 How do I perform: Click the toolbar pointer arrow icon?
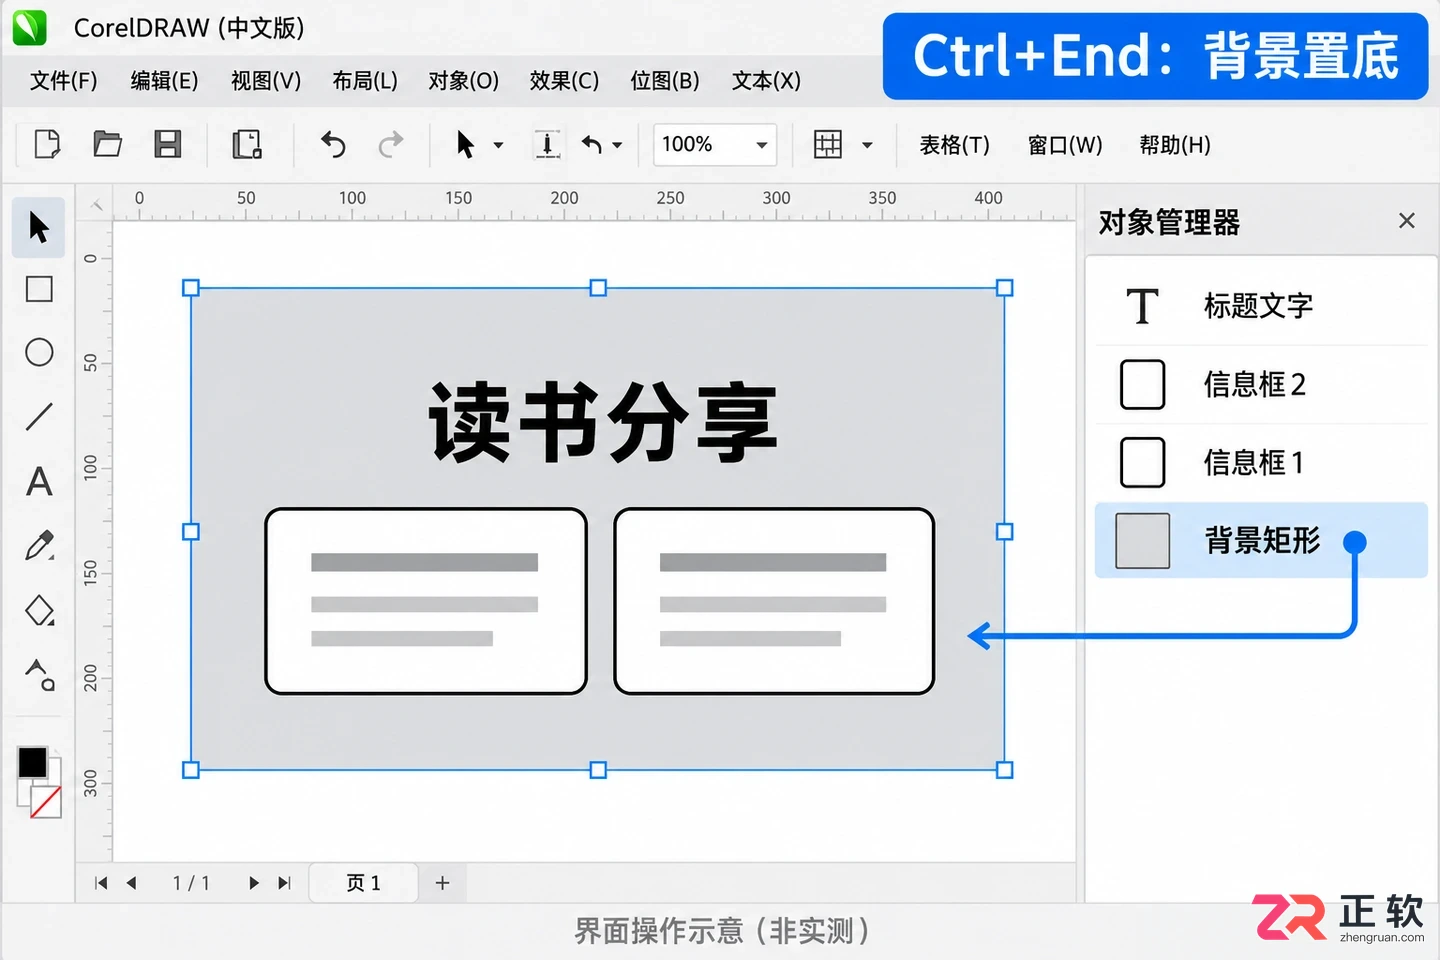[465, 145]
